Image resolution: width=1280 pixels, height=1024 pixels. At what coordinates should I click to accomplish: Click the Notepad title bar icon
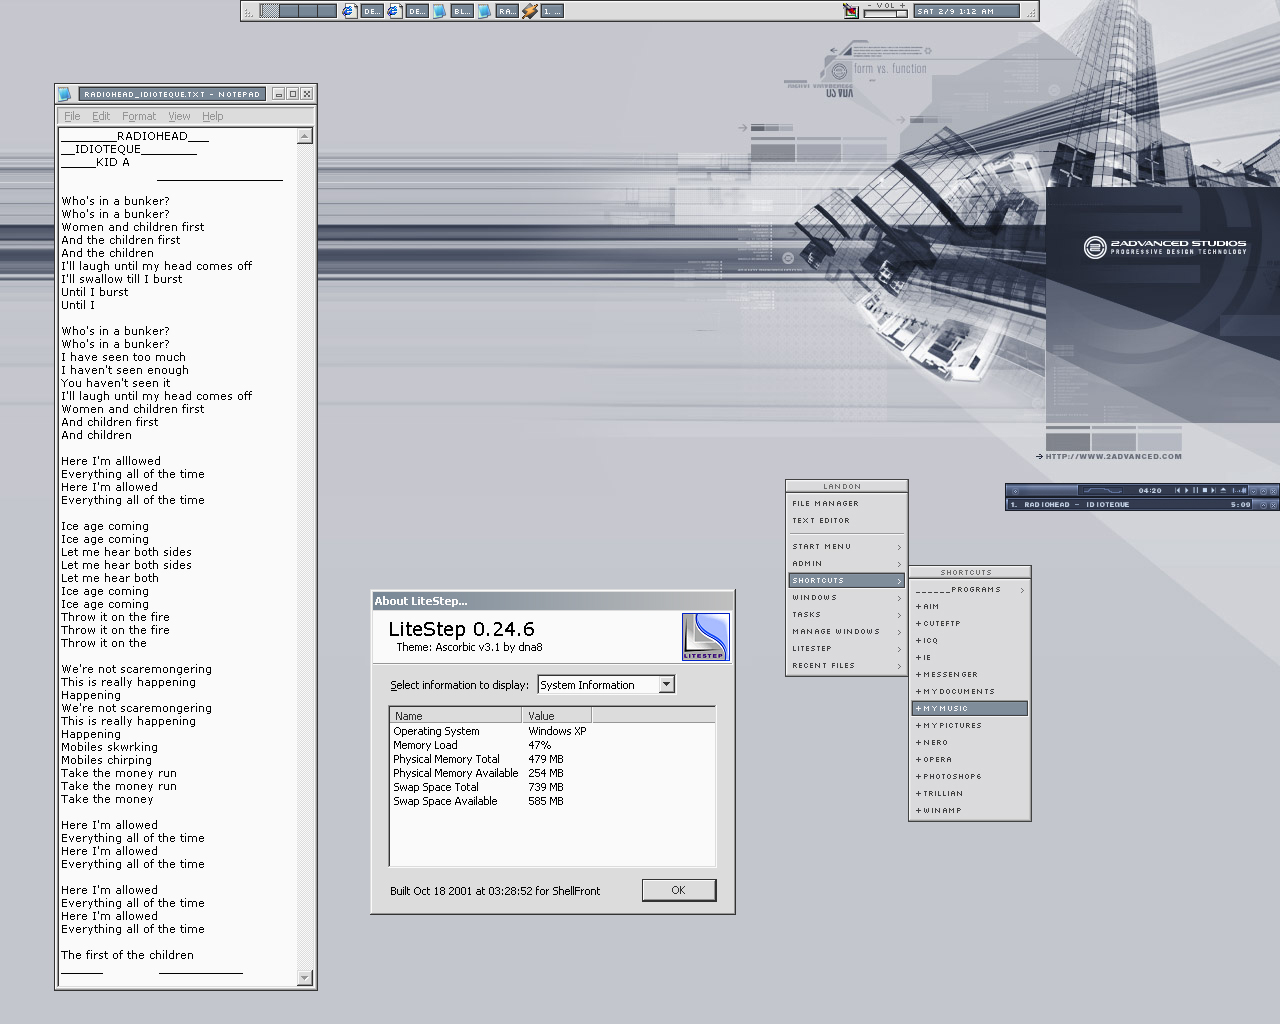(x=65, y=94)
